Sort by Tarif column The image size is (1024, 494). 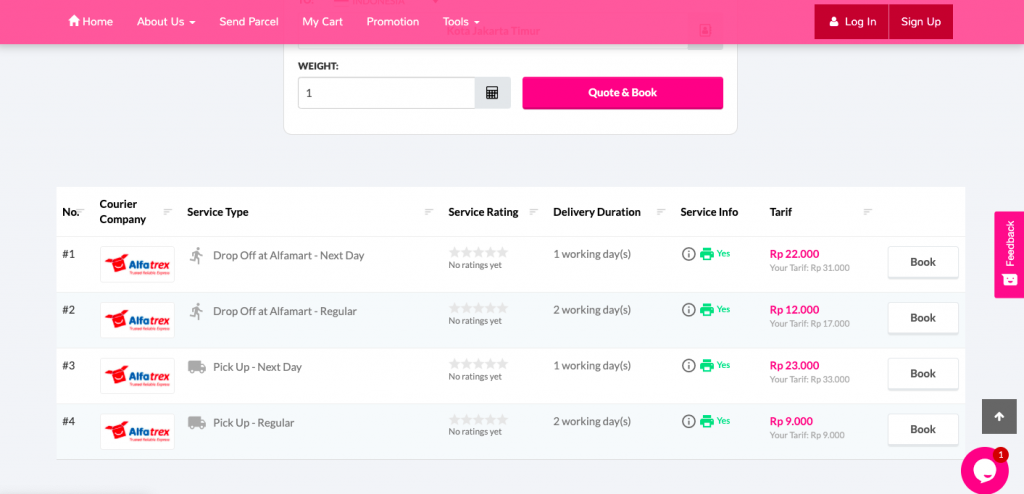pos(867,212)
